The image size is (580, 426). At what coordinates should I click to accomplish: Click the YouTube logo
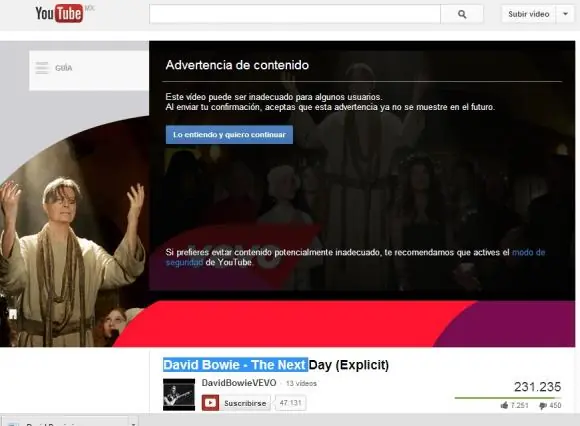point(59,14)
